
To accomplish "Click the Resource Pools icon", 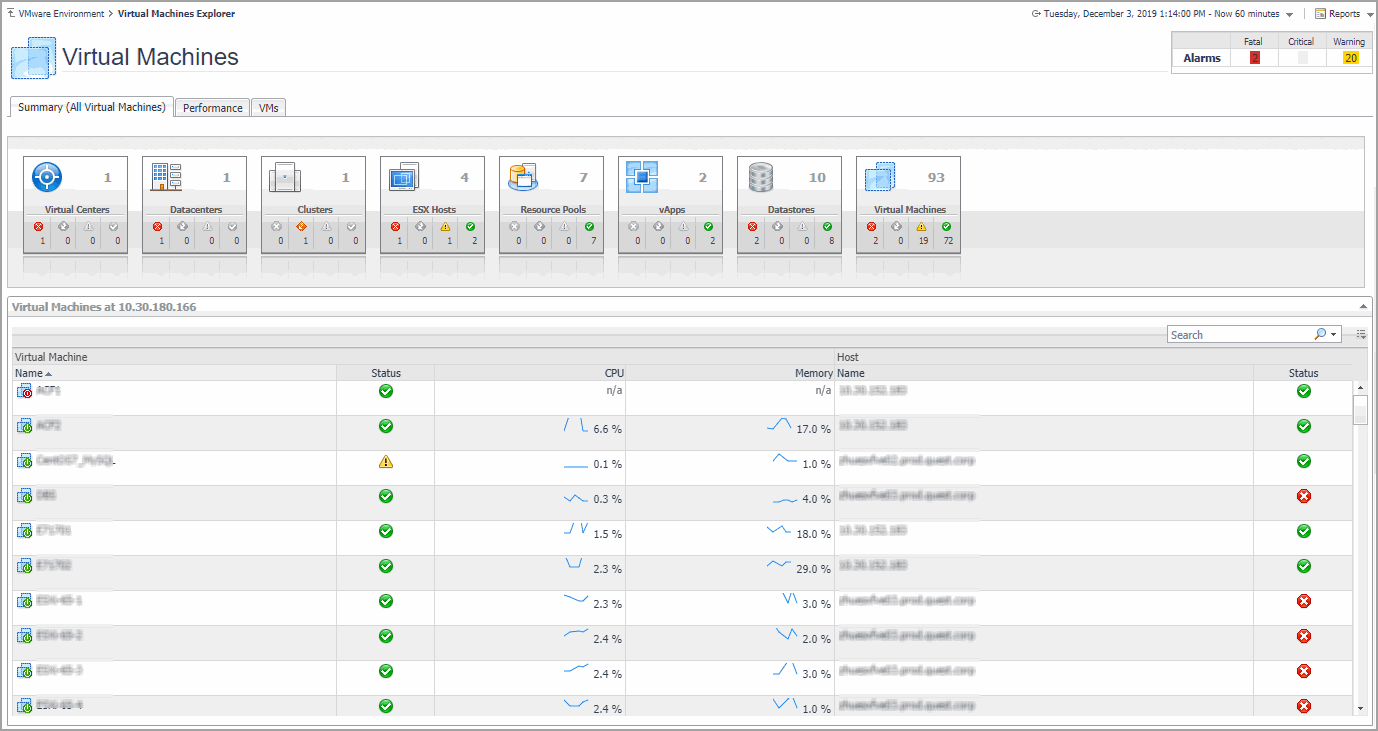I will pyautogui.click(x=523, y=177).
